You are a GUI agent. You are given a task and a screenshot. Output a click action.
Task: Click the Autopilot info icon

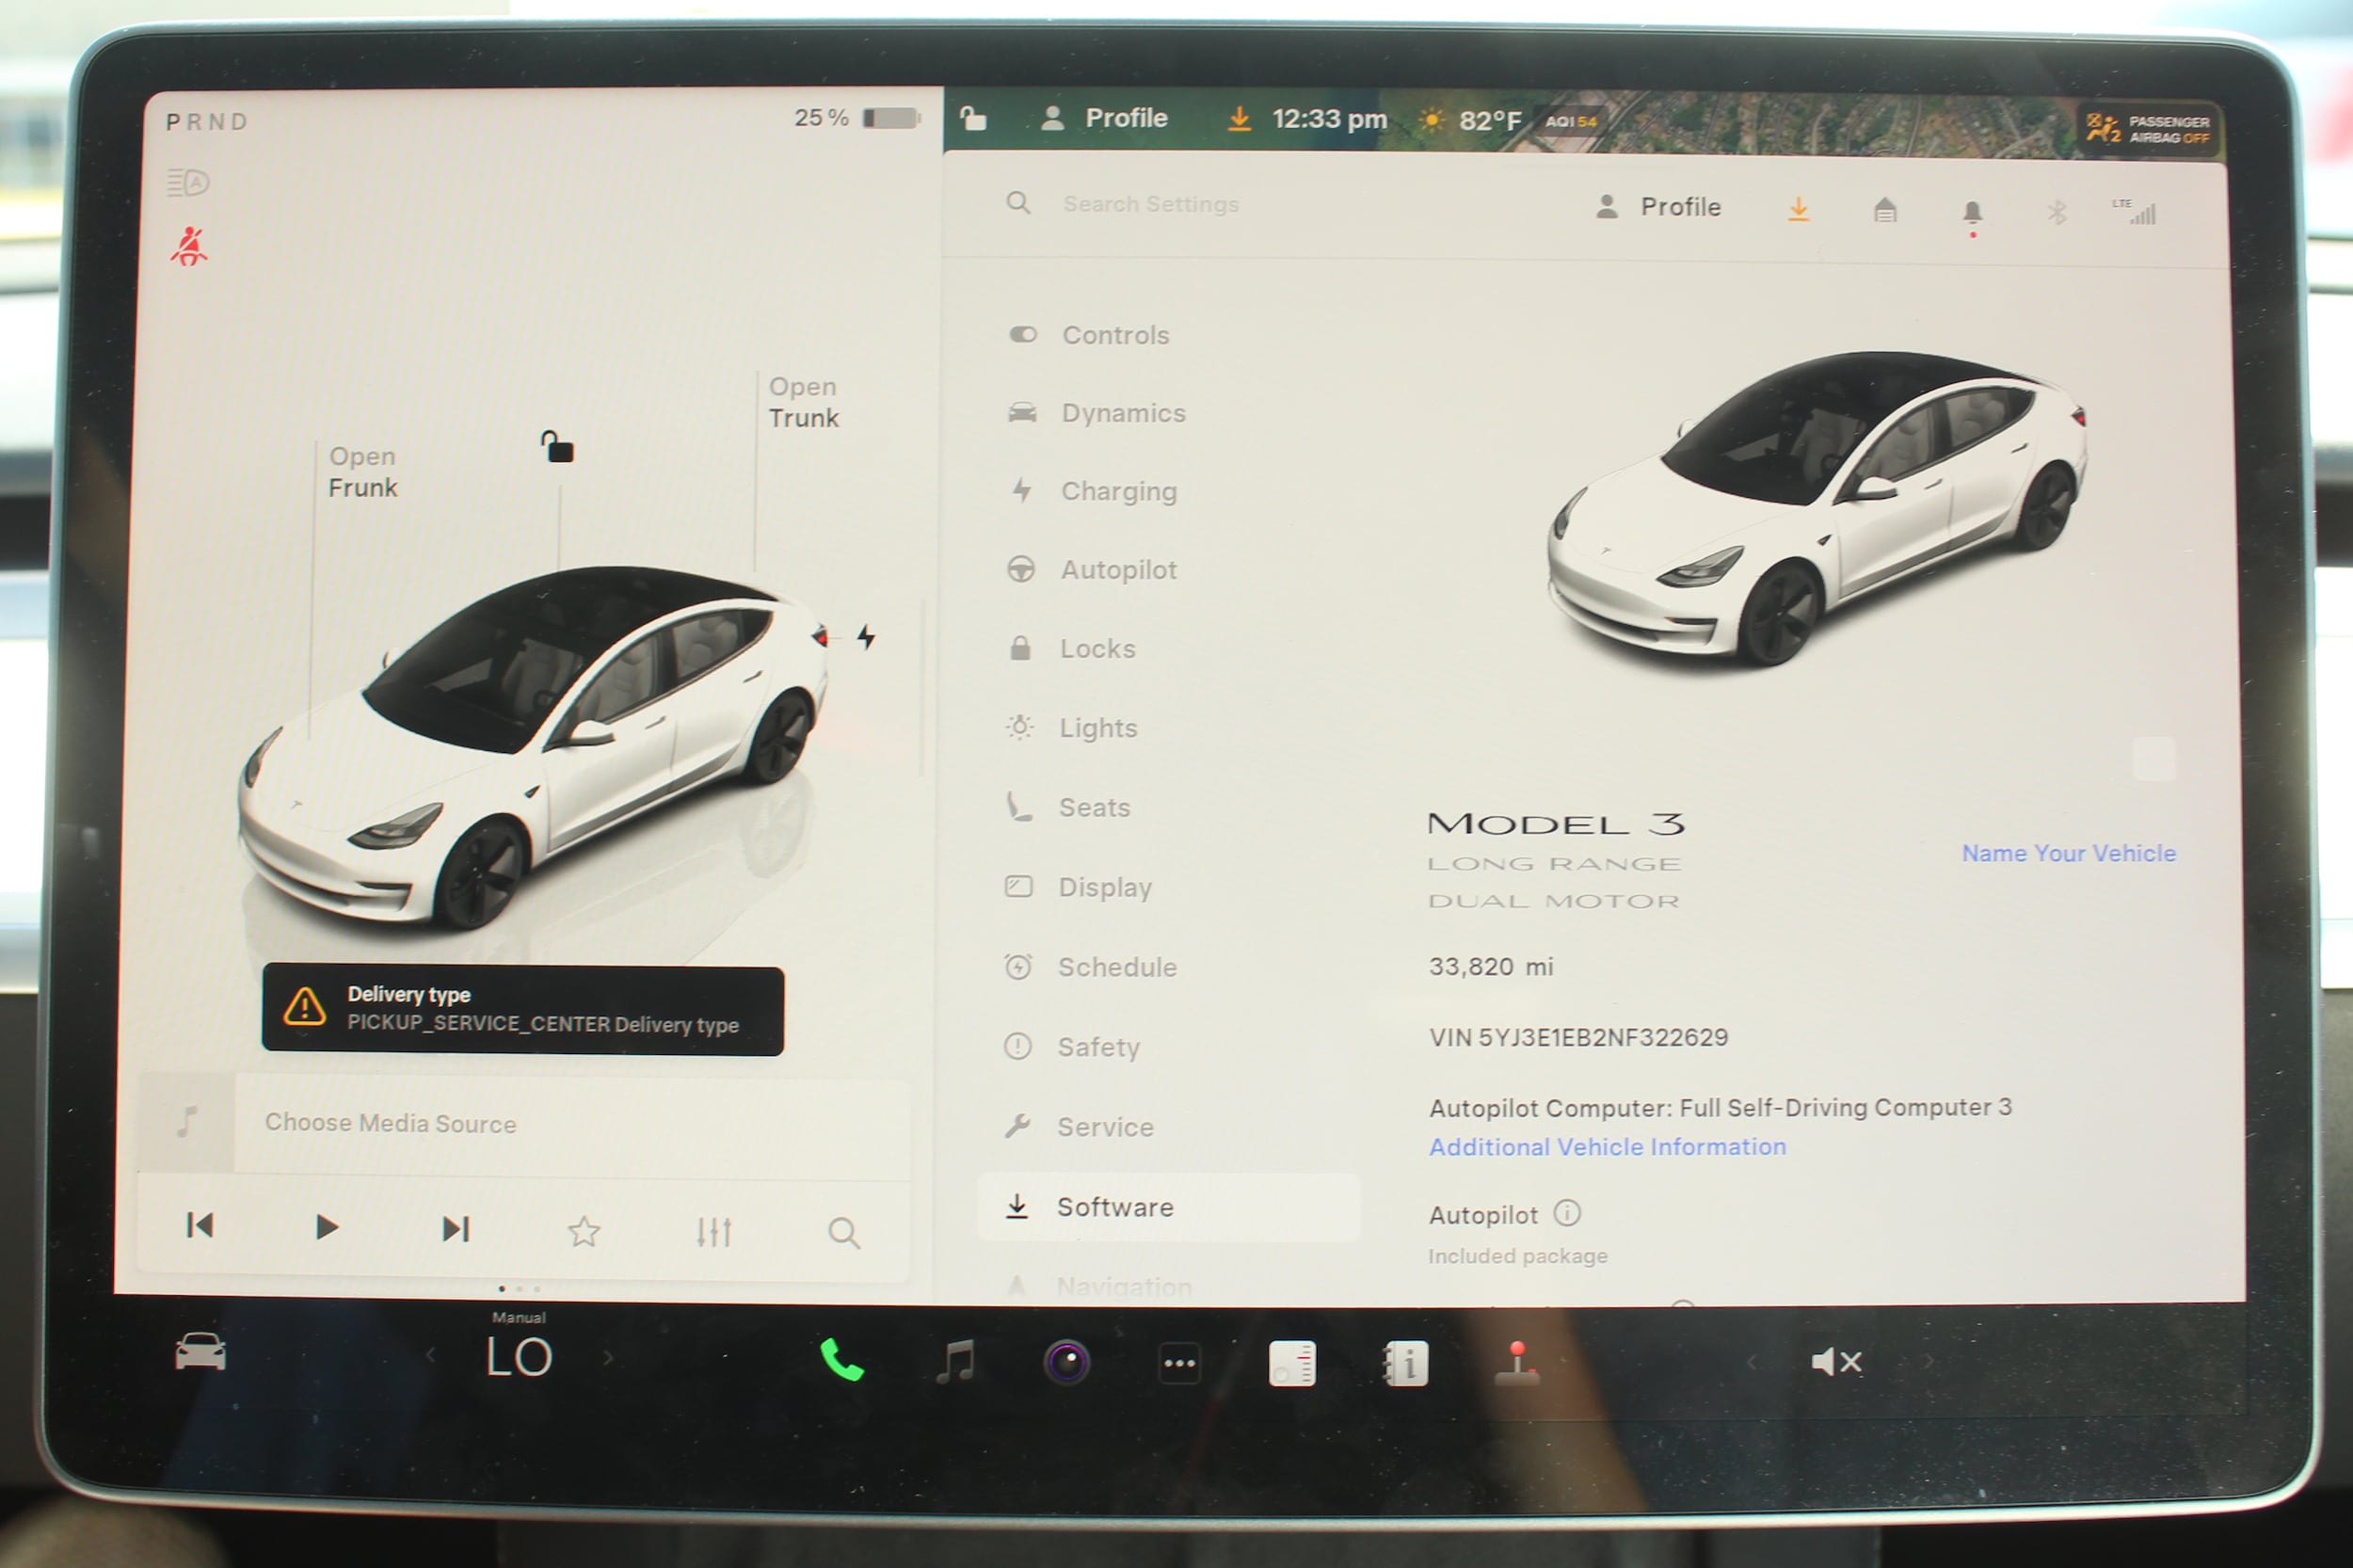[1567, 1213]
